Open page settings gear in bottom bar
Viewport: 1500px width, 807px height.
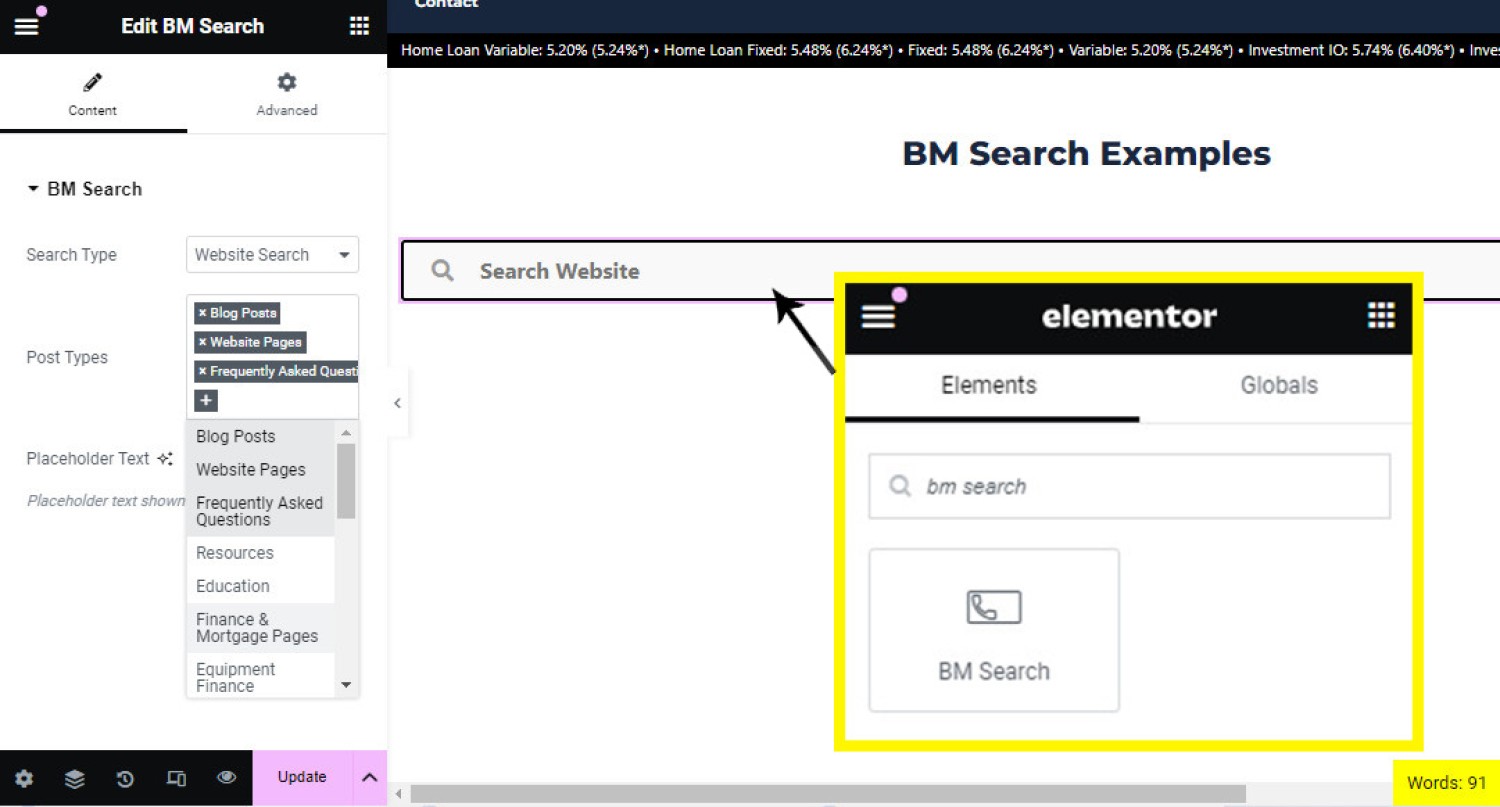(x=24, y=778)
